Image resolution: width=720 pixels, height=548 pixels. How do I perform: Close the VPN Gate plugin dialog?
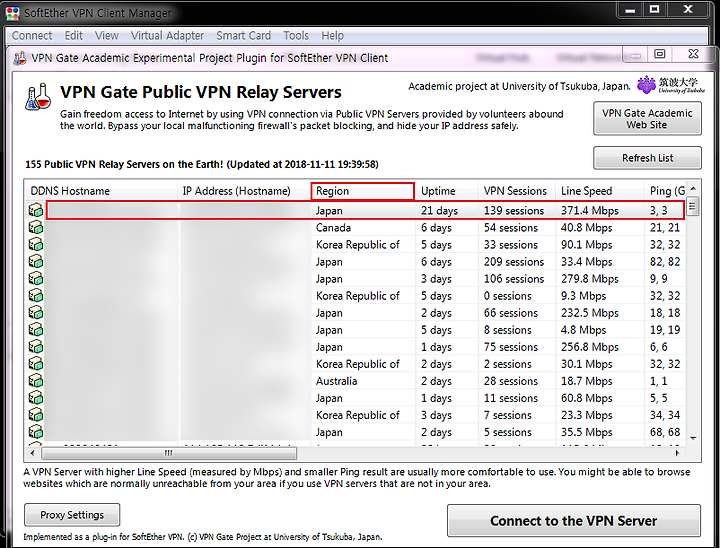tap(693, 54)
